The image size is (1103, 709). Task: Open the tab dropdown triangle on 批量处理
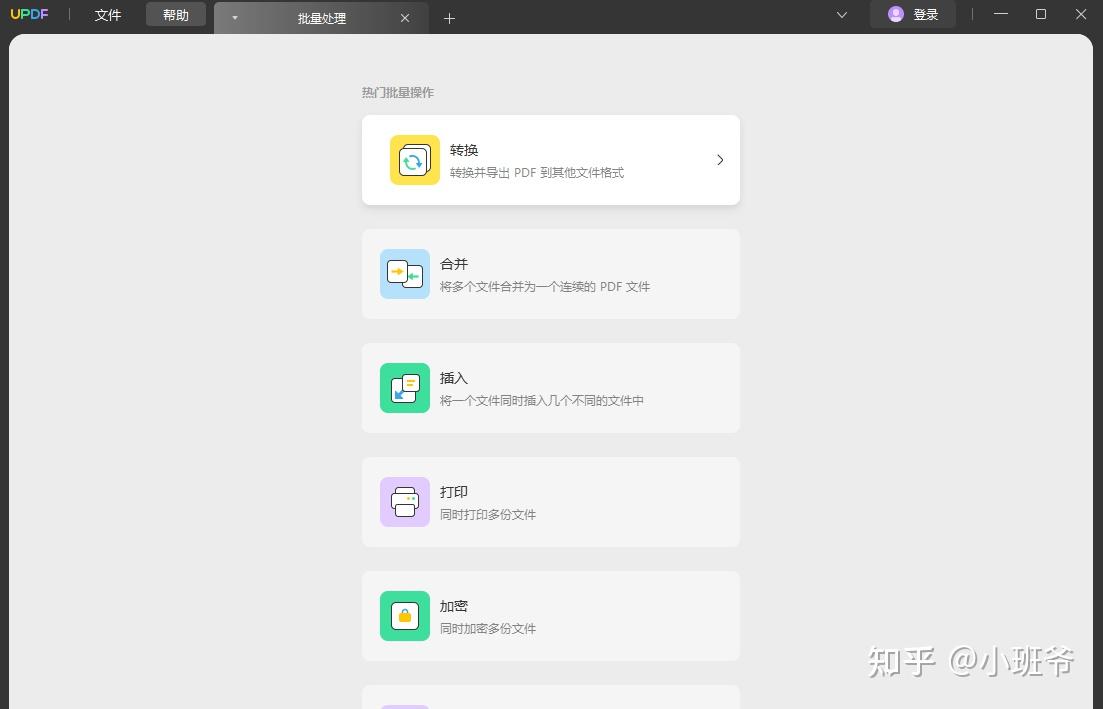click(x=235, y=18)
